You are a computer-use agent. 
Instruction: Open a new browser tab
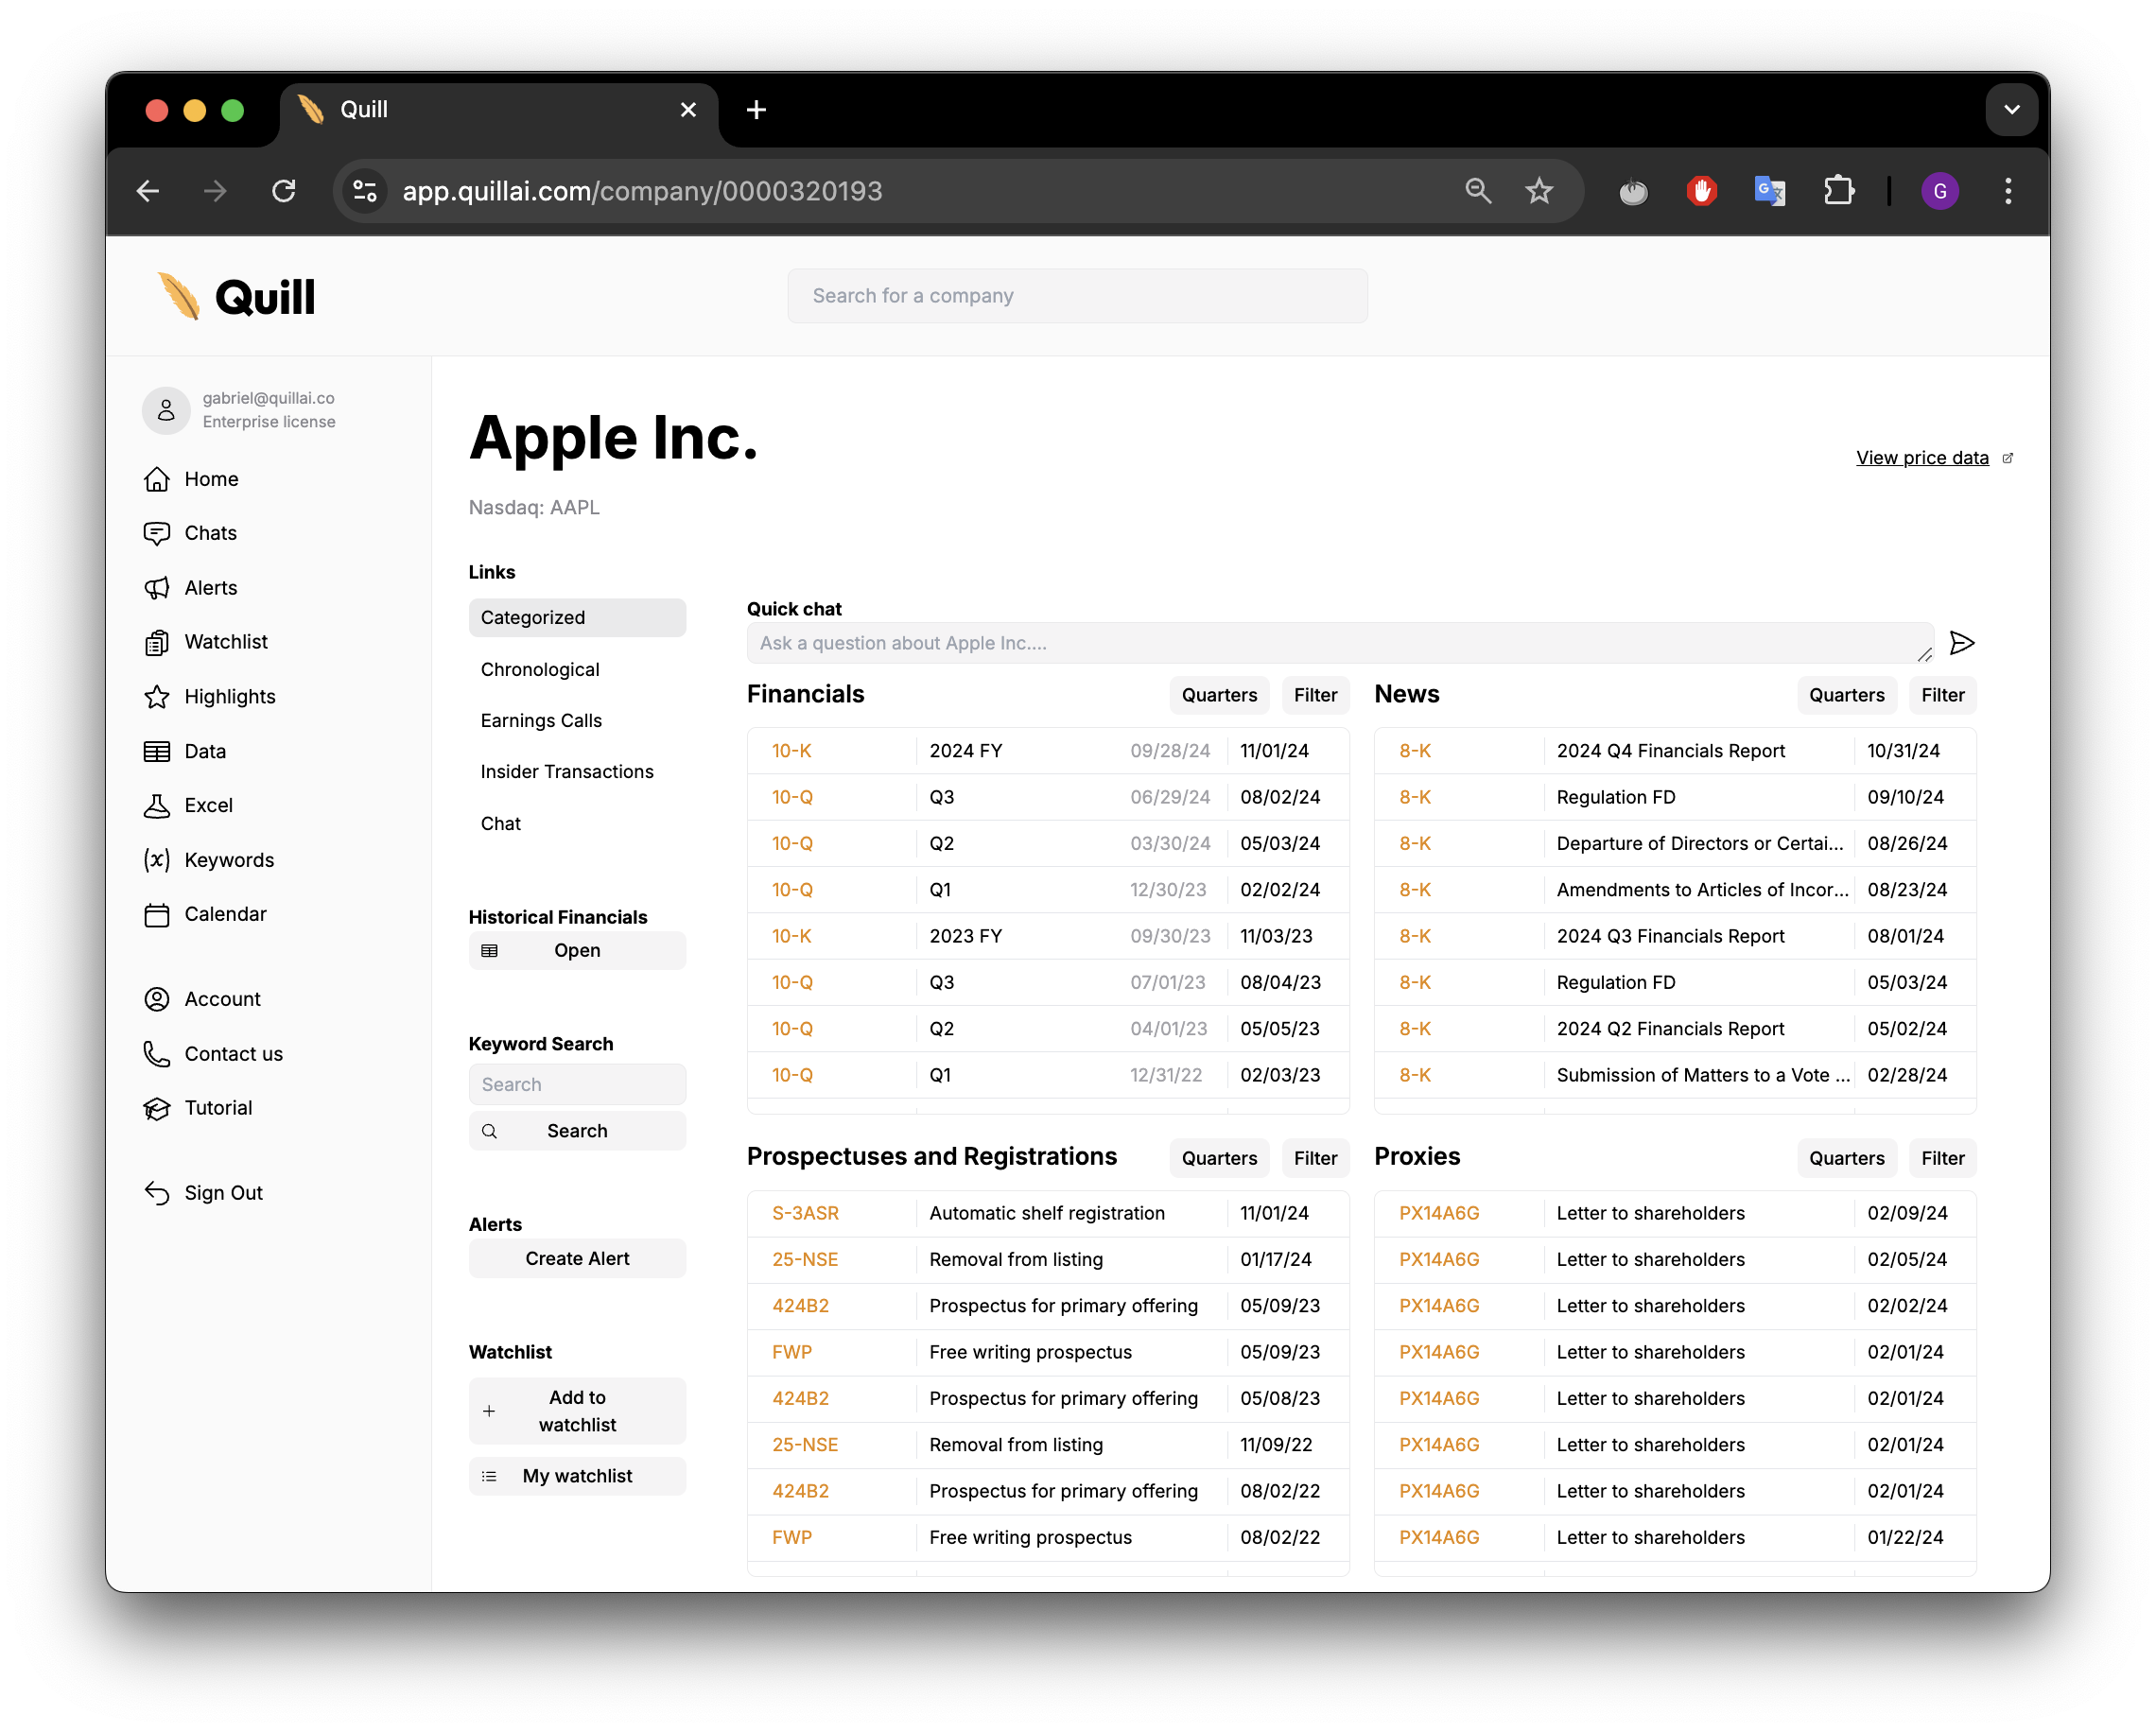pyautogui.click(x=757, y=110)
